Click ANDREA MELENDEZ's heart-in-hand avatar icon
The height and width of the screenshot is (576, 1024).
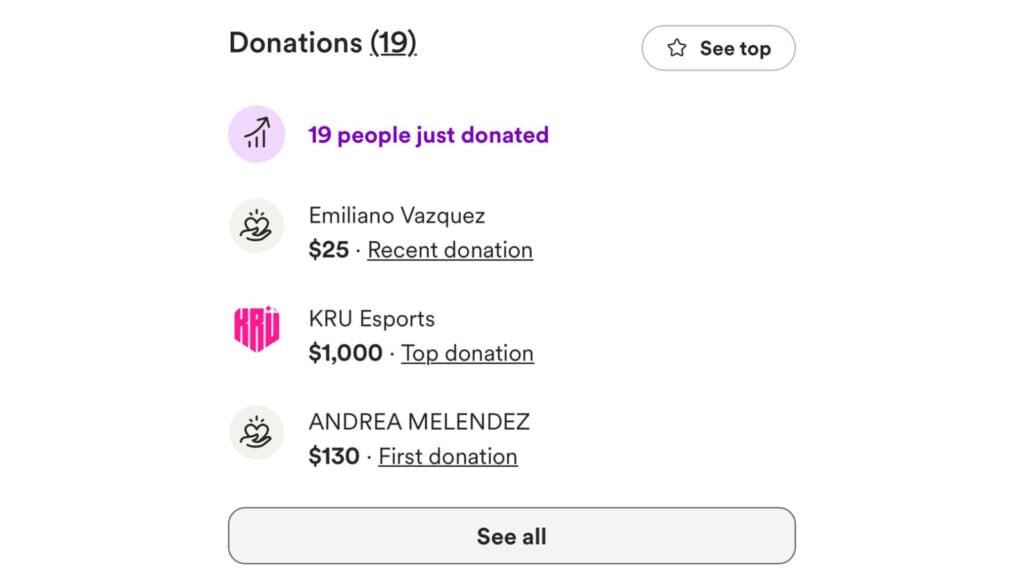click(x=256, y=433)
